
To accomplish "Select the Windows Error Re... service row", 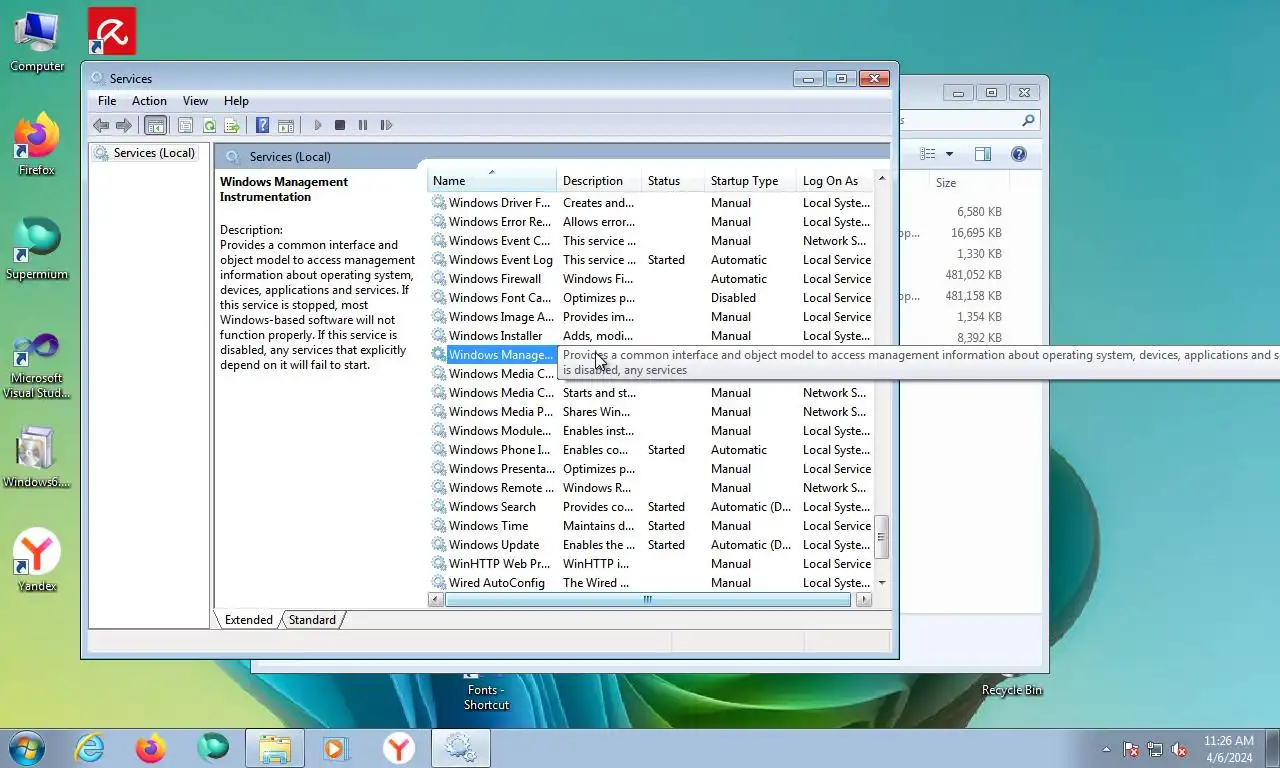I will tap(651, 222).
